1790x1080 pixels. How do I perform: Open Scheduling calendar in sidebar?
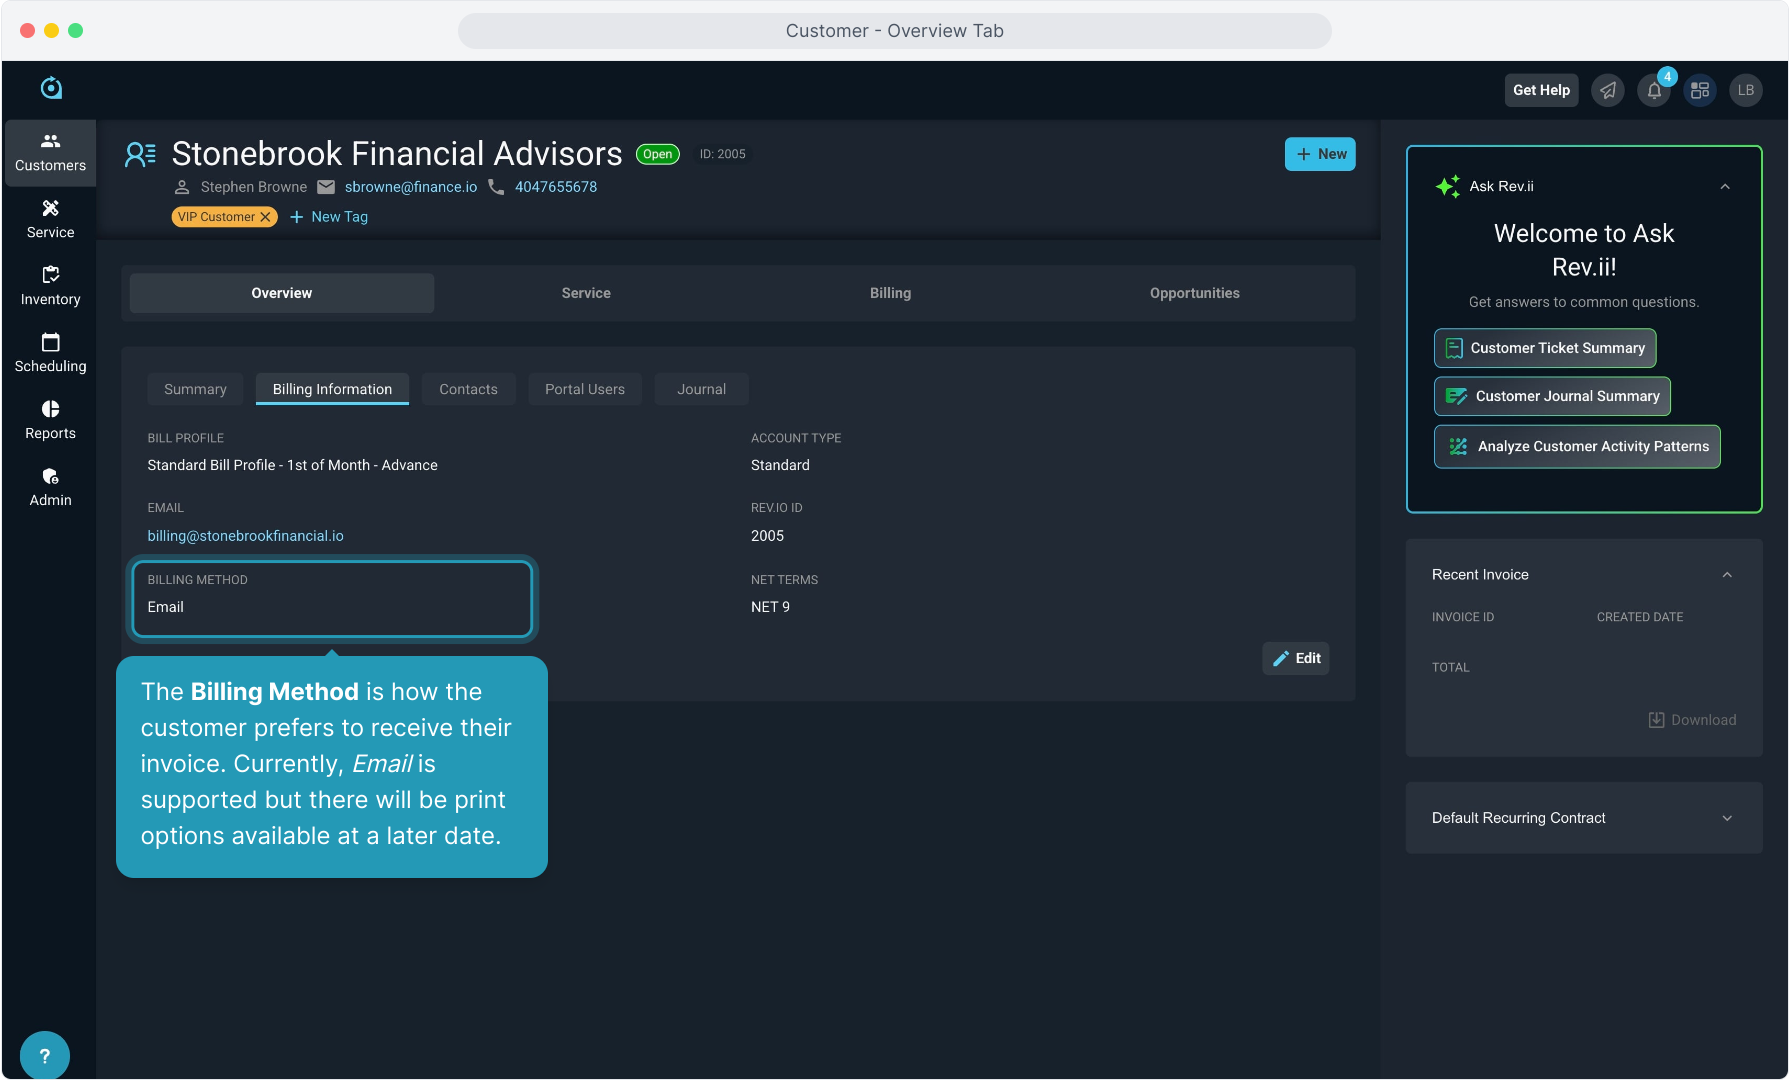pyautogui.click(x=50, y=353)
